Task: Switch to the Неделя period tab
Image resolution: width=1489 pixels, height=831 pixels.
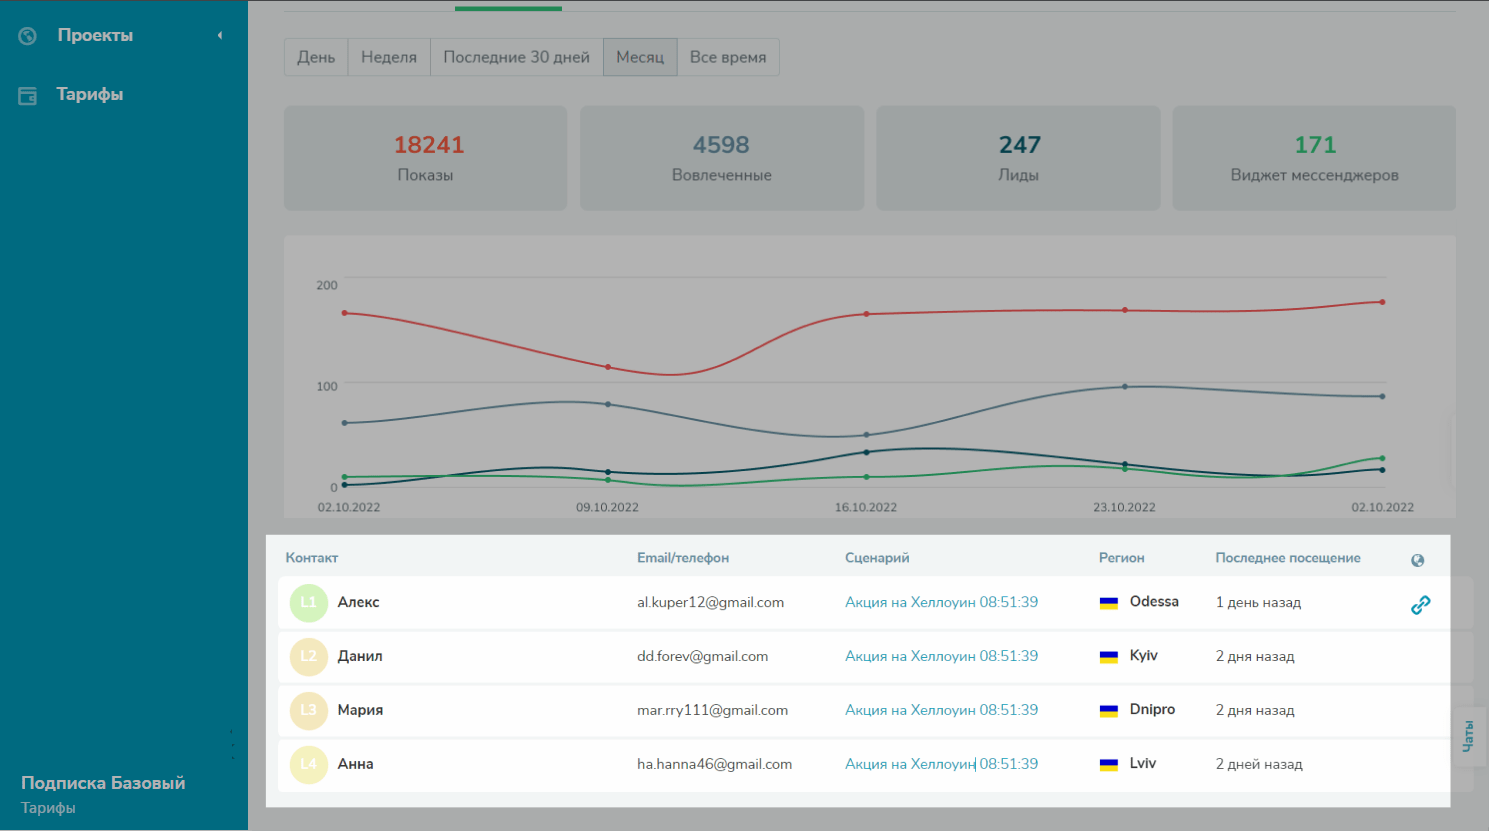Action: (x=389, y=57)
